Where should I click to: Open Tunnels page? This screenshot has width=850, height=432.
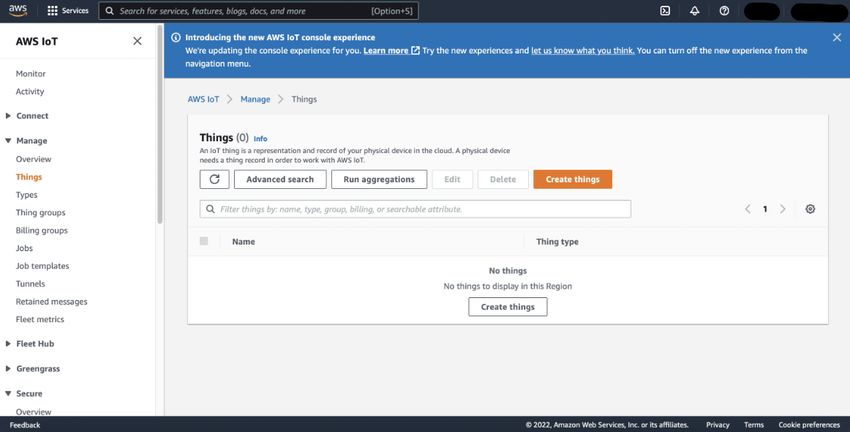pos(30,283)
